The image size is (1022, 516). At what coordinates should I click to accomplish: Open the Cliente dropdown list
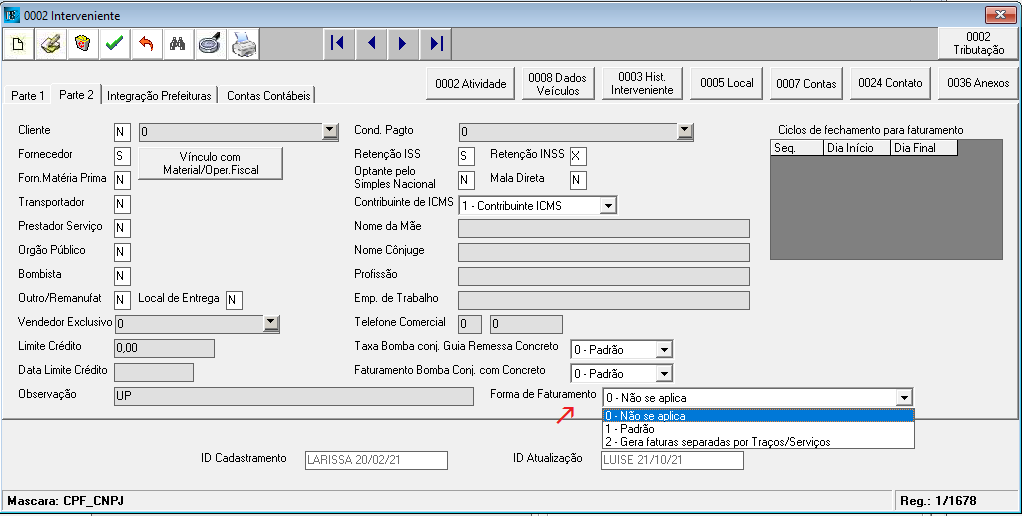point(330,132)
